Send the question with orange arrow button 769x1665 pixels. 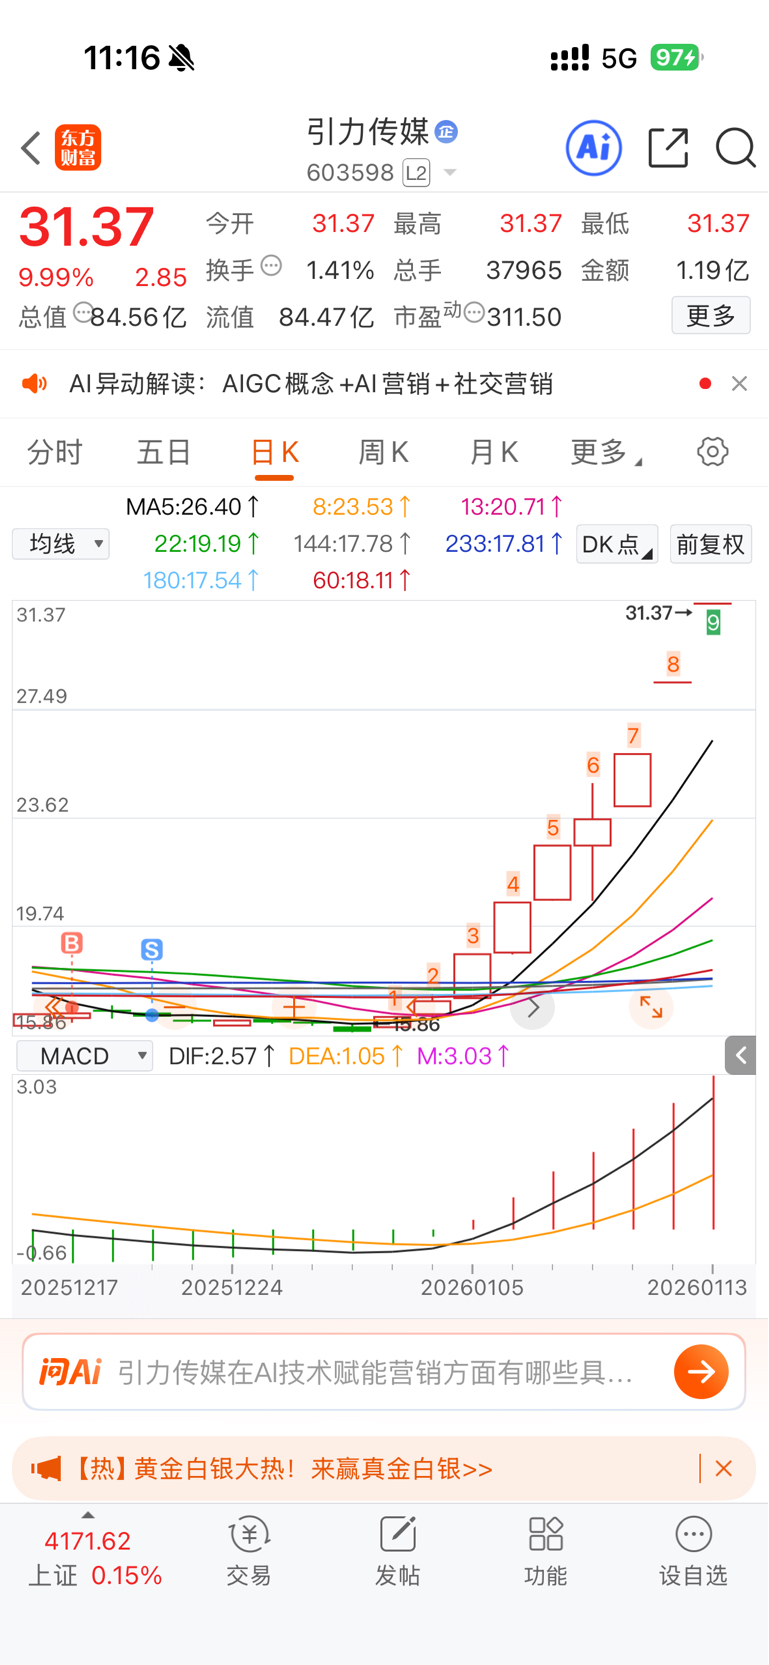pos(701,1372)
